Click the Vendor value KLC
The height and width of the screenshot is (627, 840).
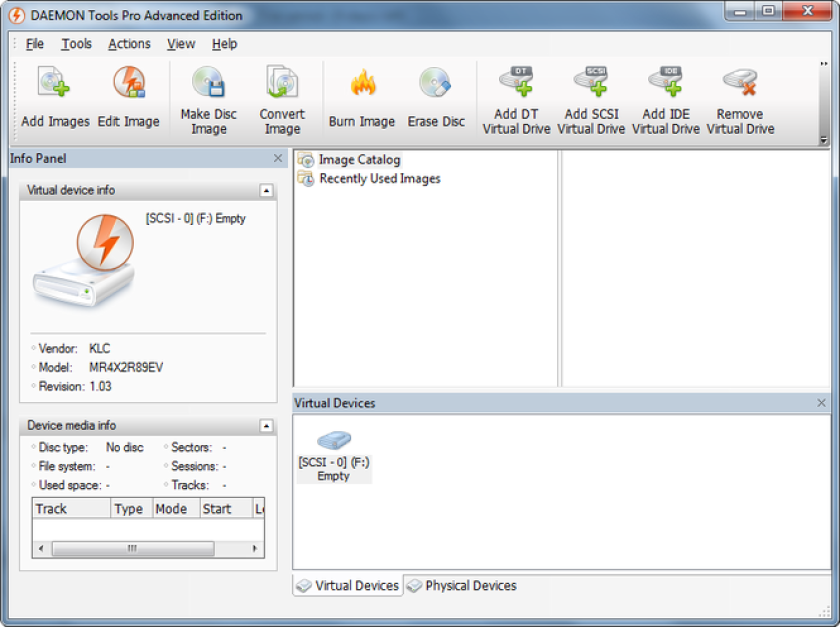[100, 349]
